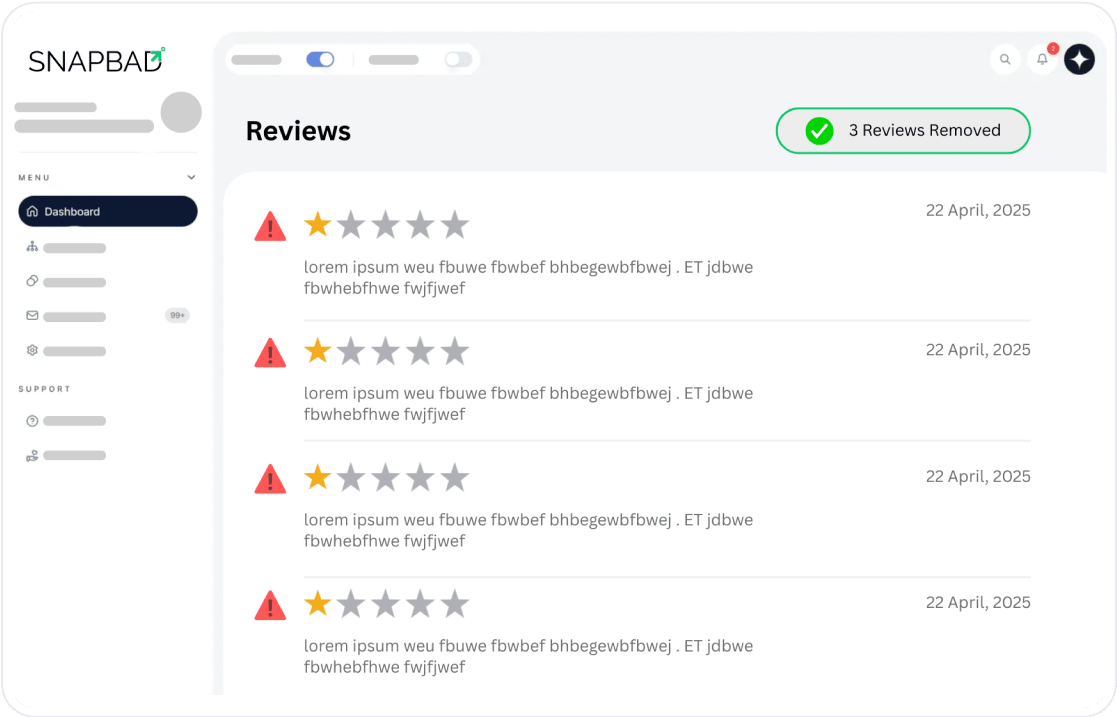Give the second review a five-star rating
This screenshot has height=717, width=1117.
pyautogui.click(x=456, y=350)
